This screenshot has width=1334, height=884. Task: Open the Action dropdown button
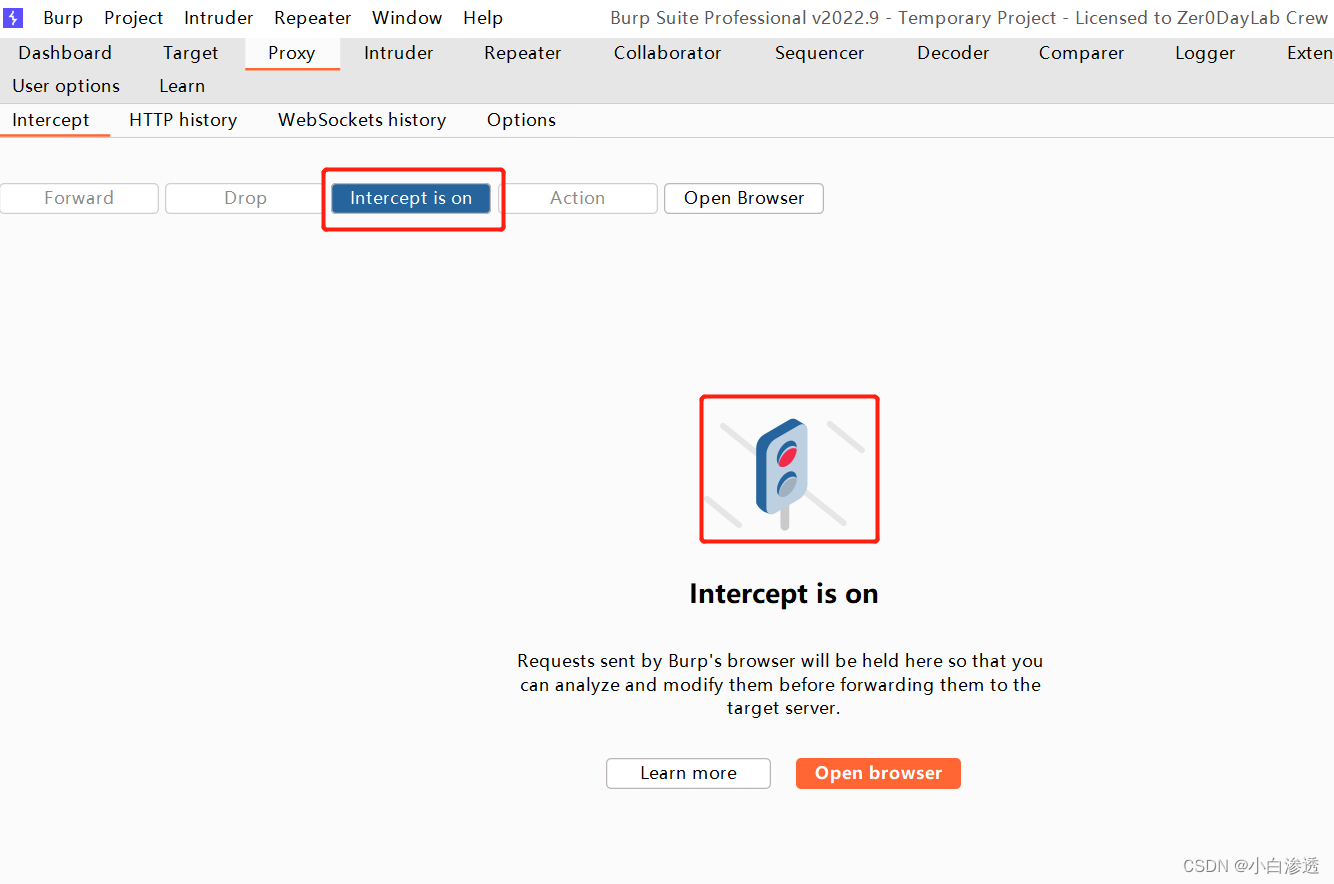[x=578, y=198]
